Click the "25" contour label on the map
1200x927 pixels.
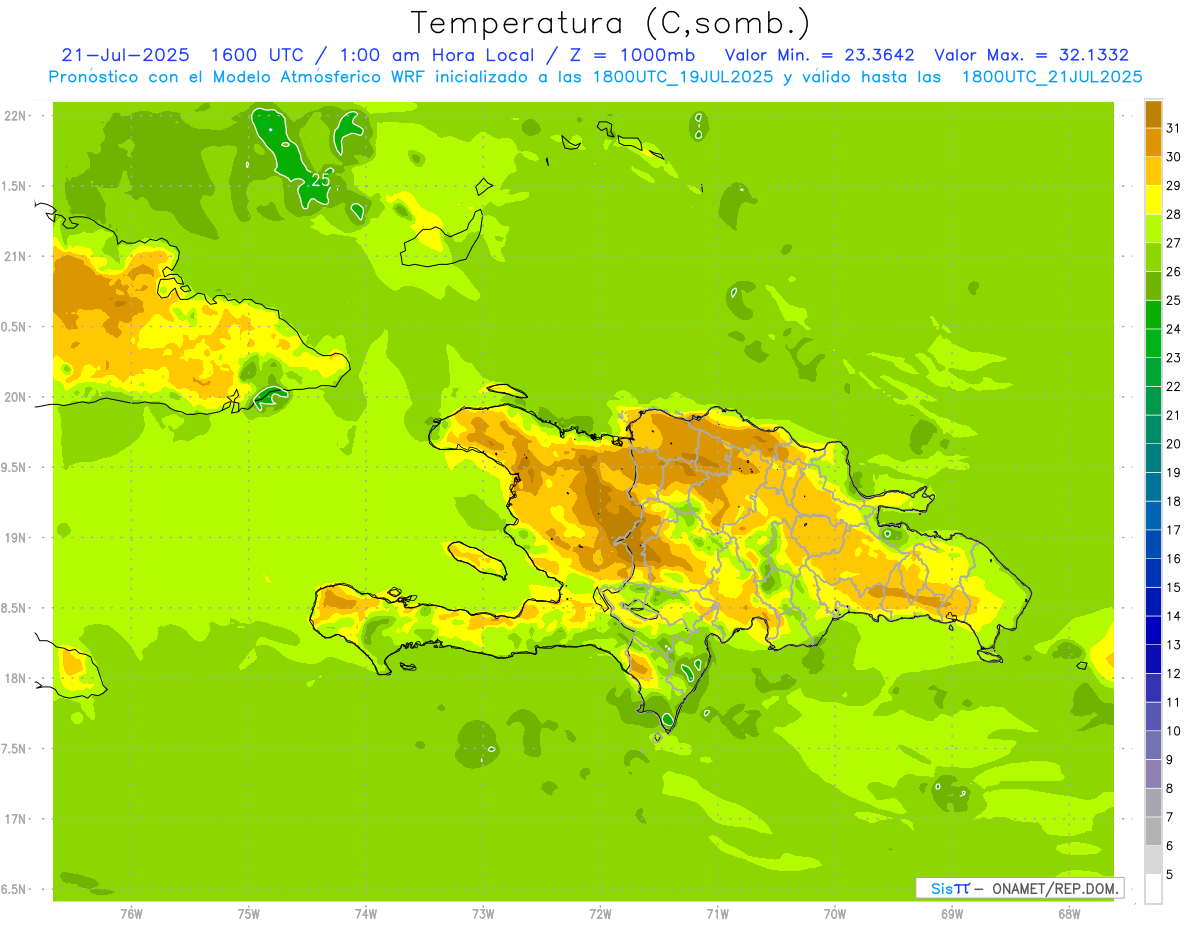coord(321,180)
